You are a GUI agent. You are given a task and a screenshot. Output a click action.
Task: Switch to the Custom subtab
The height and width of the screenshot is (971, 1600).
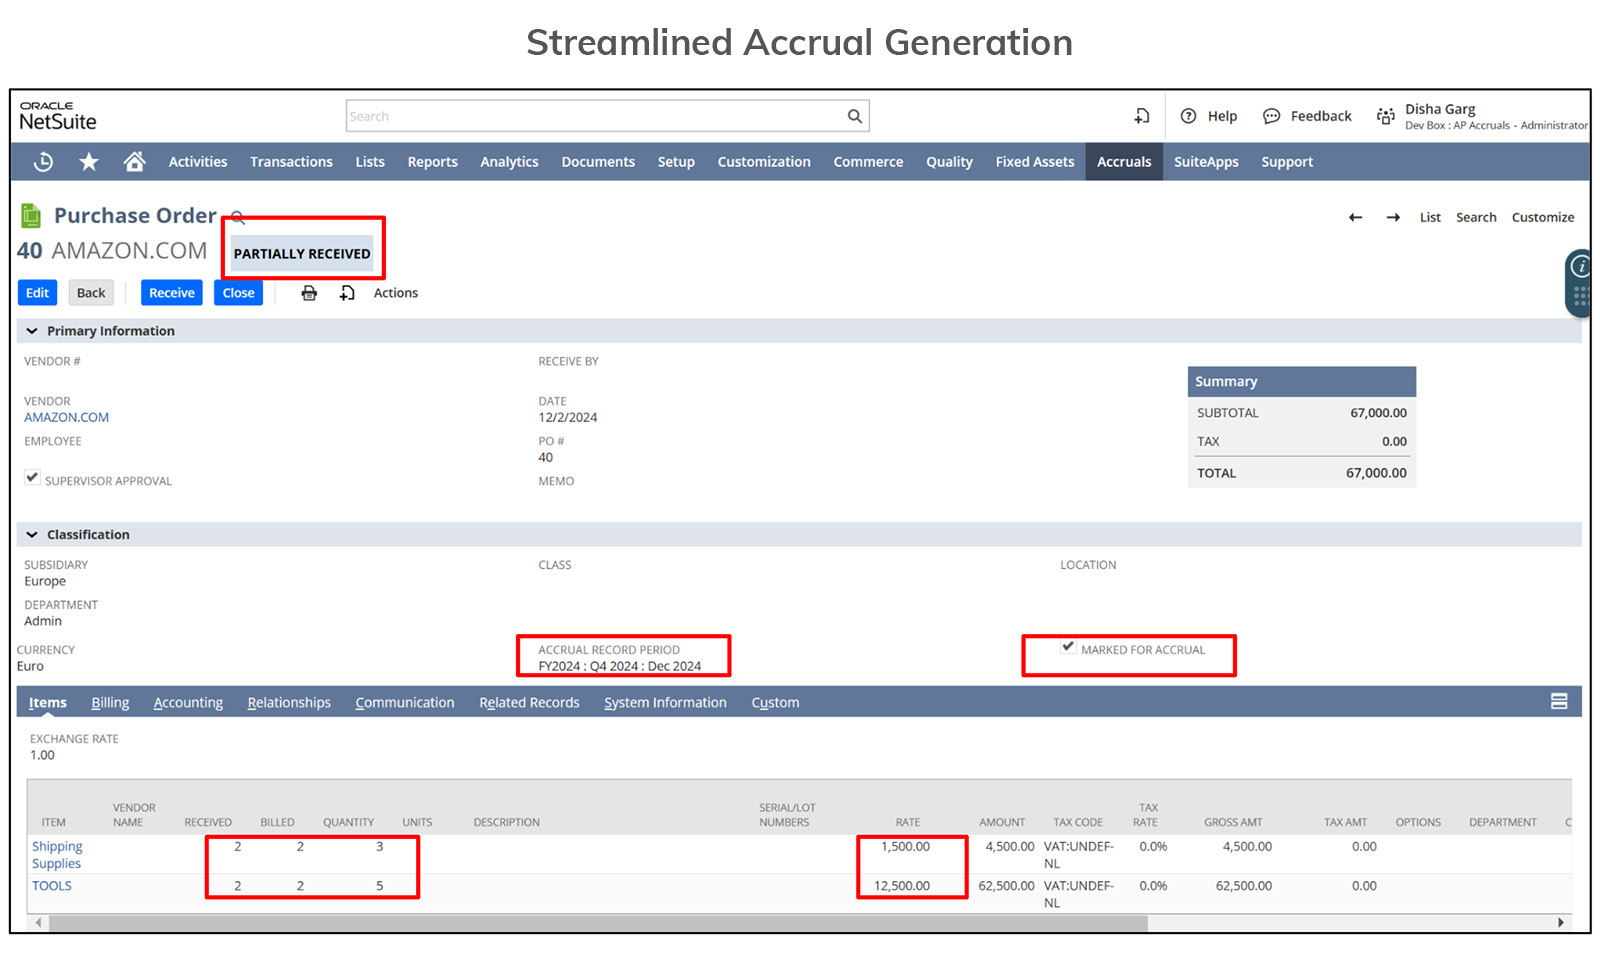[775, 702]
